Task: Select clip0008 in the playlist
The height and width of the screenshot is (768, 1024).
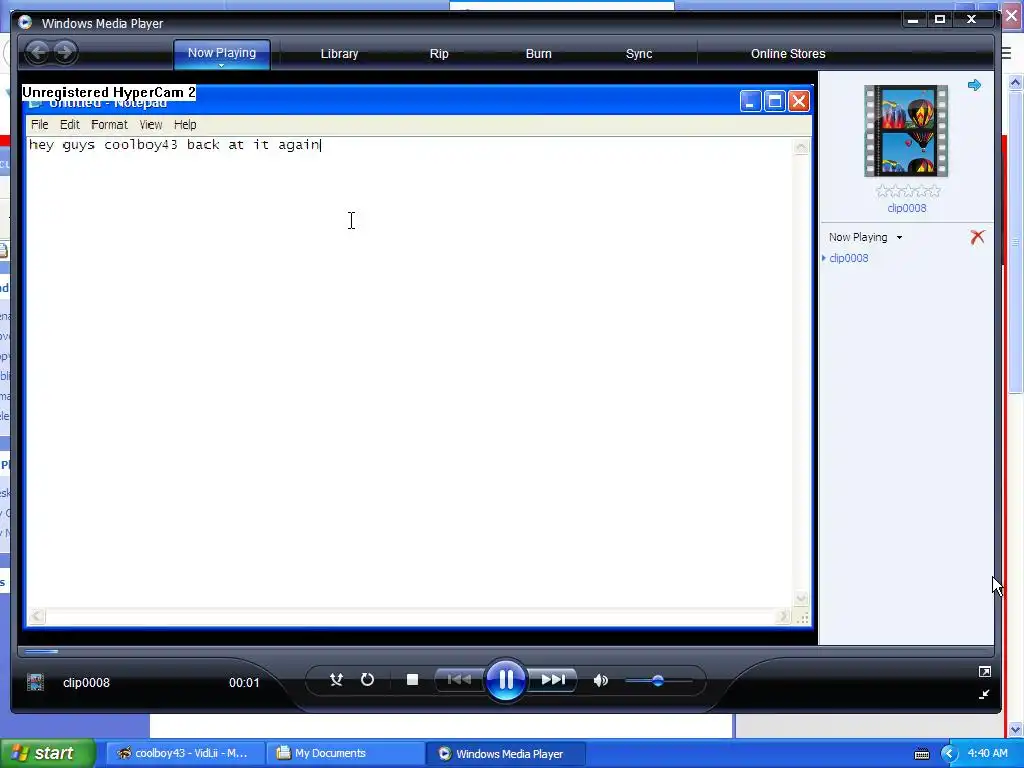Action: pos(848,258)
